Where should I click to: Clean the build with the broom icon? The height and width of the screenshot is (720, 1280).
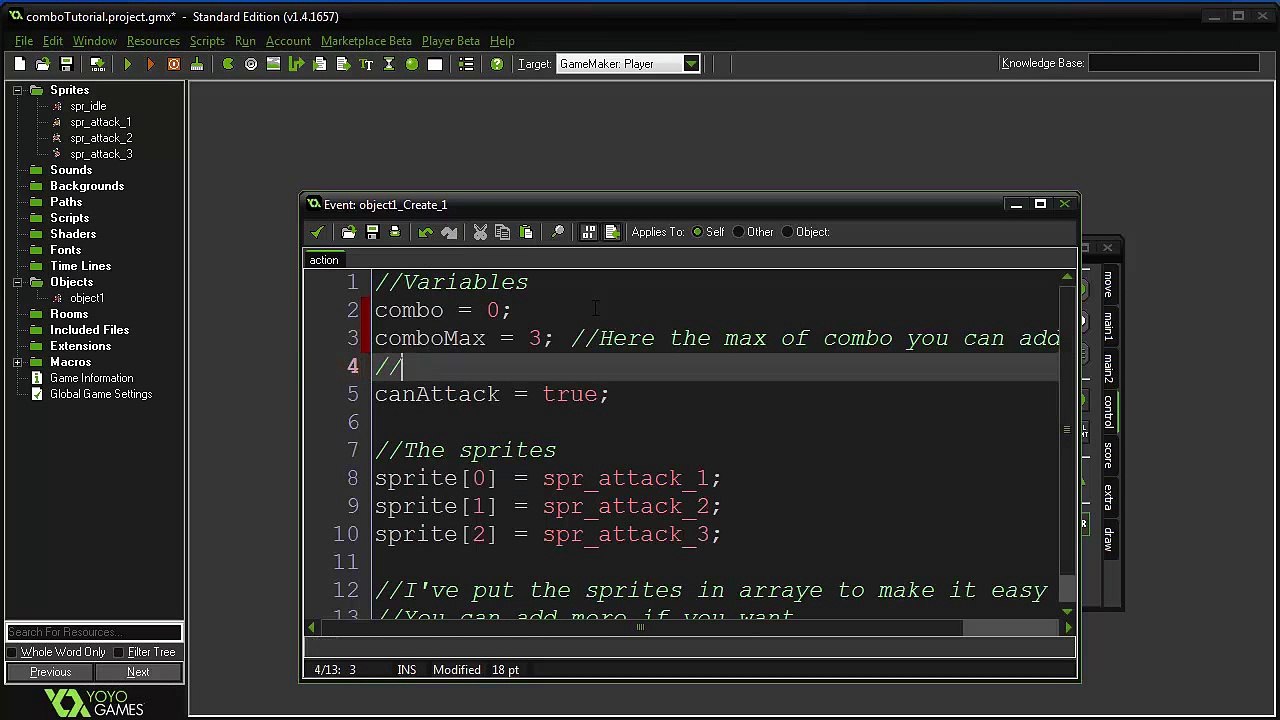point(197,64)
